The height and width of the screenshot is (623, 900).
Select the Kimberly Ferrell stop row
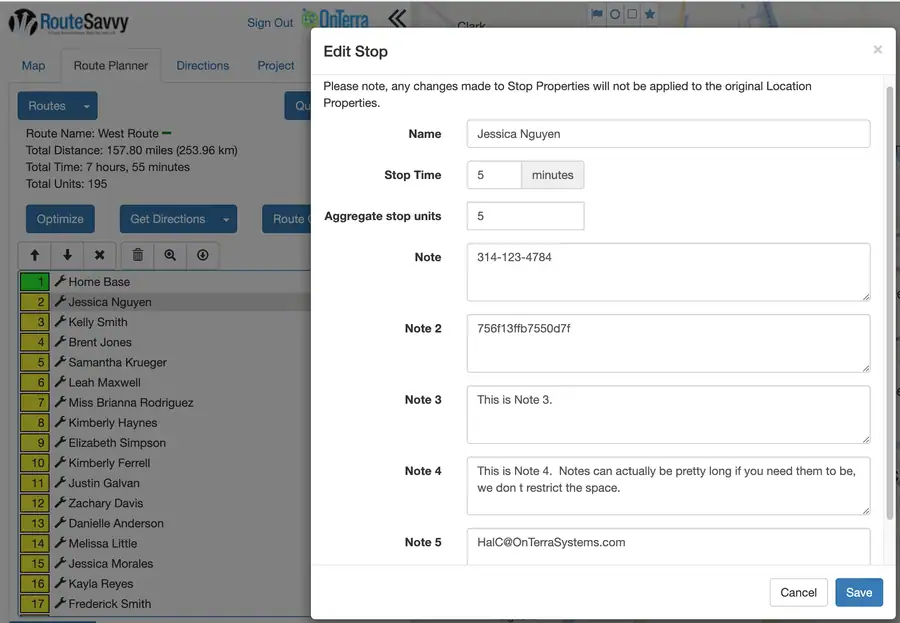165,463
